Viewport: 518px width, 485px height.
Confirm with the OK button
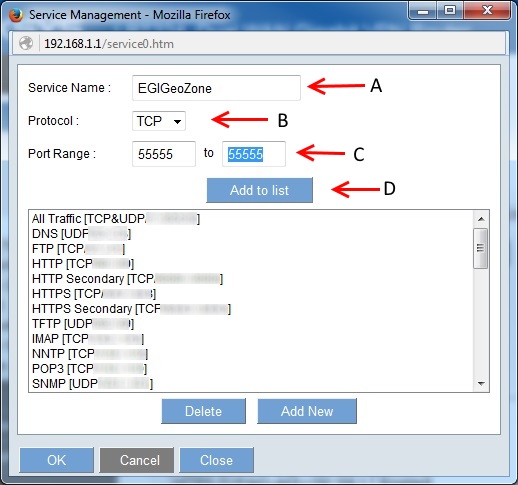[x=57, y=460]
